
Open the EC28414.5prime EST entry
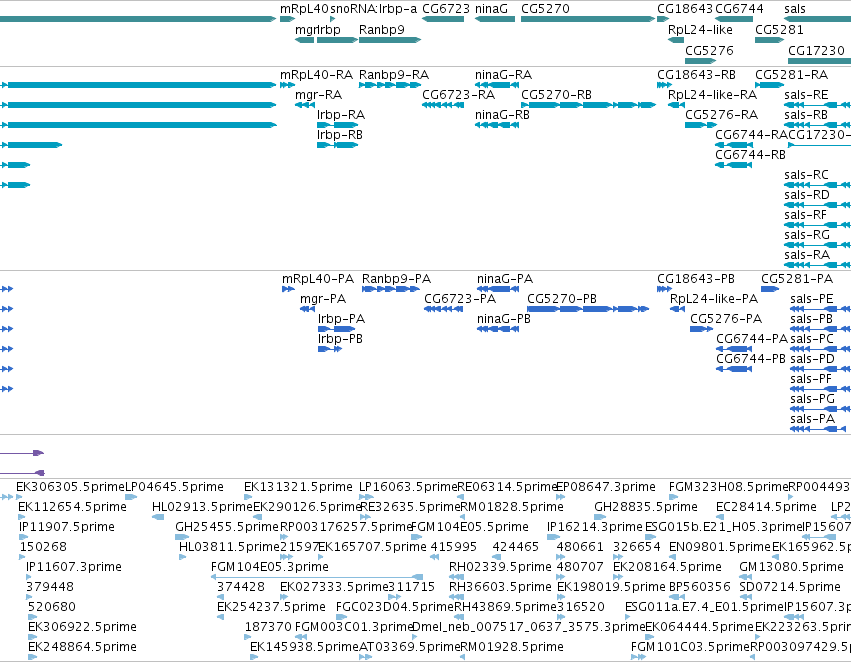(x=722, y=517)
